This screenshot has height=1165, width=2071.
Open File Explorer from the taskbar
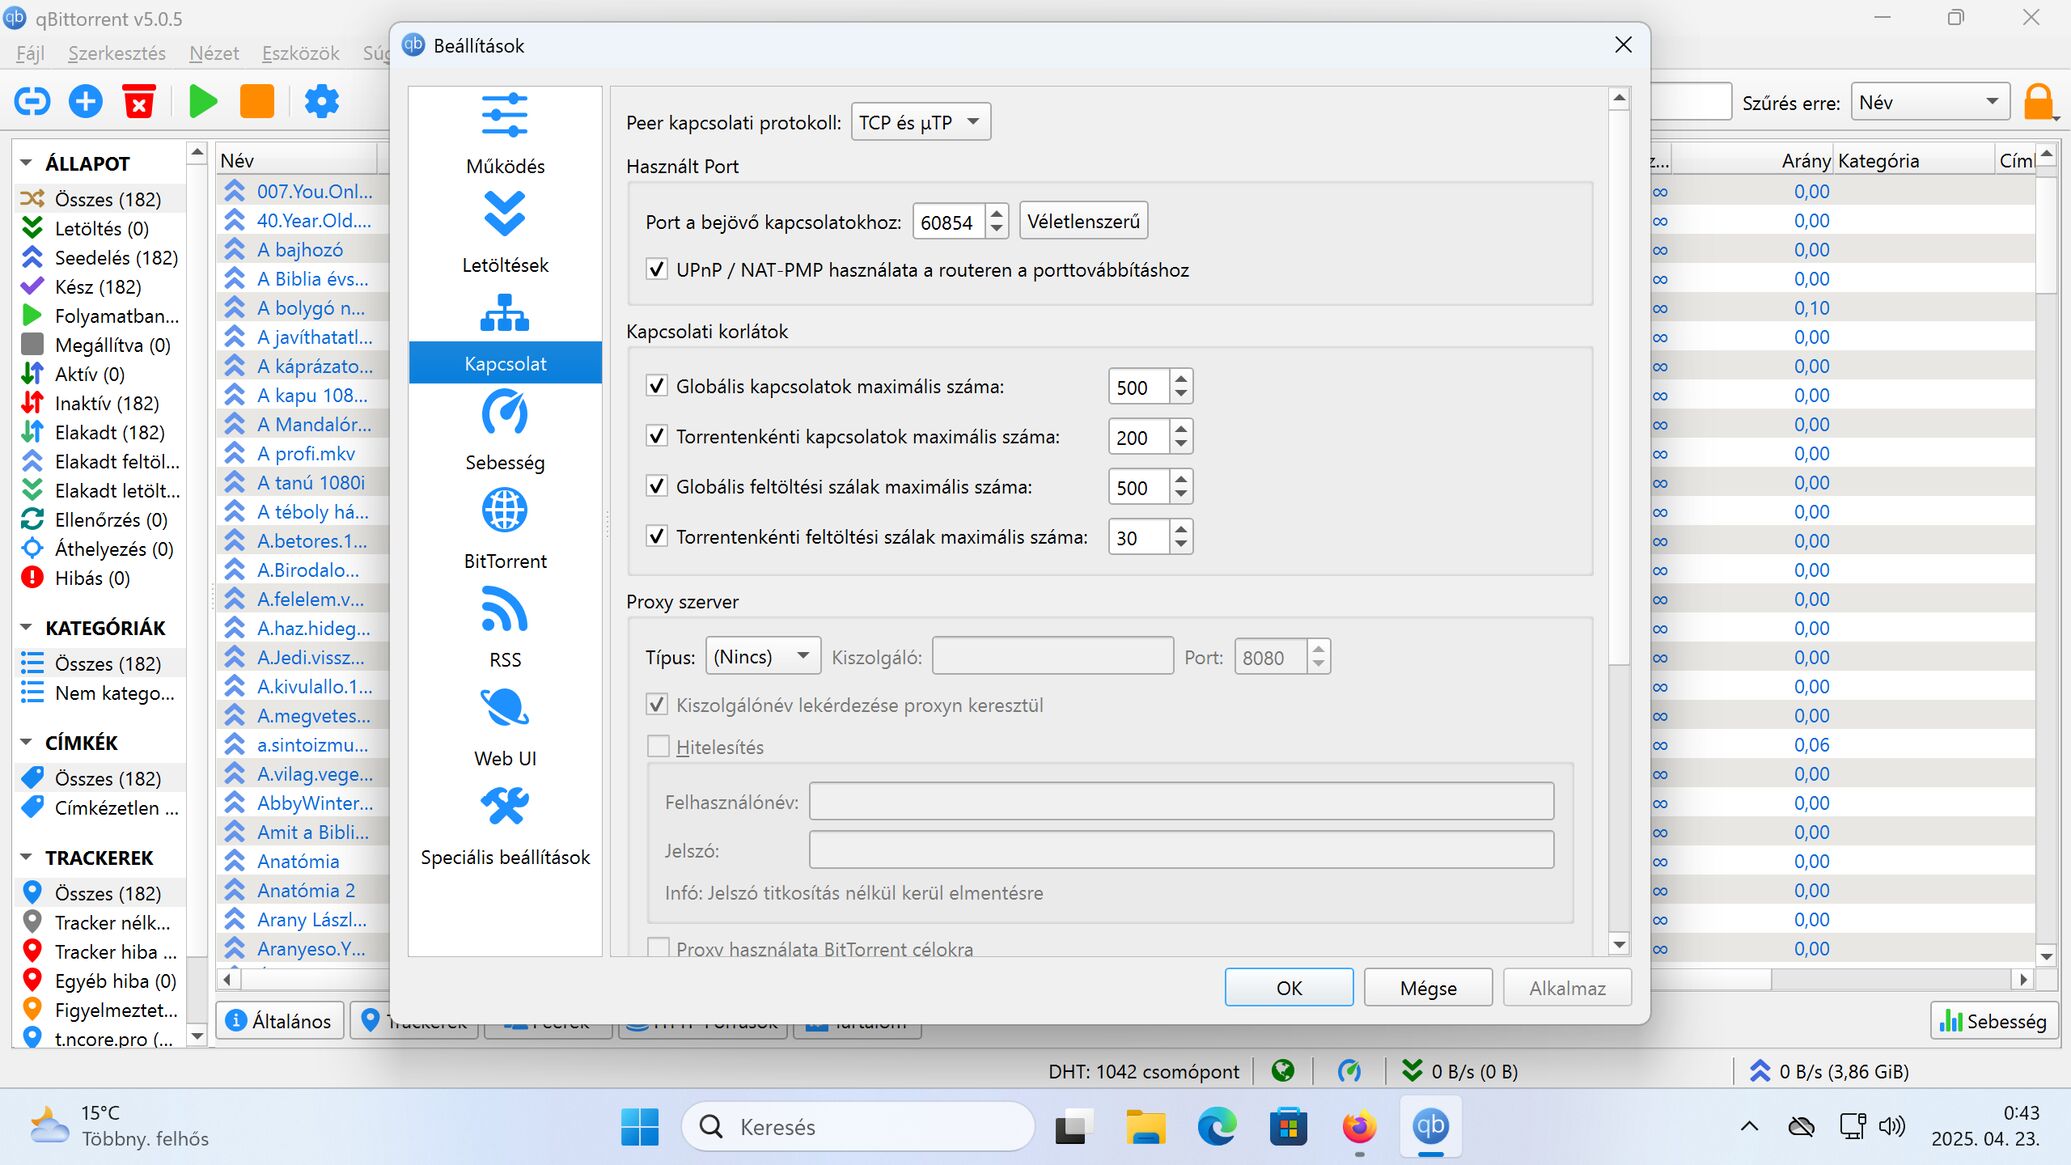click(x=1145, y=1127)
